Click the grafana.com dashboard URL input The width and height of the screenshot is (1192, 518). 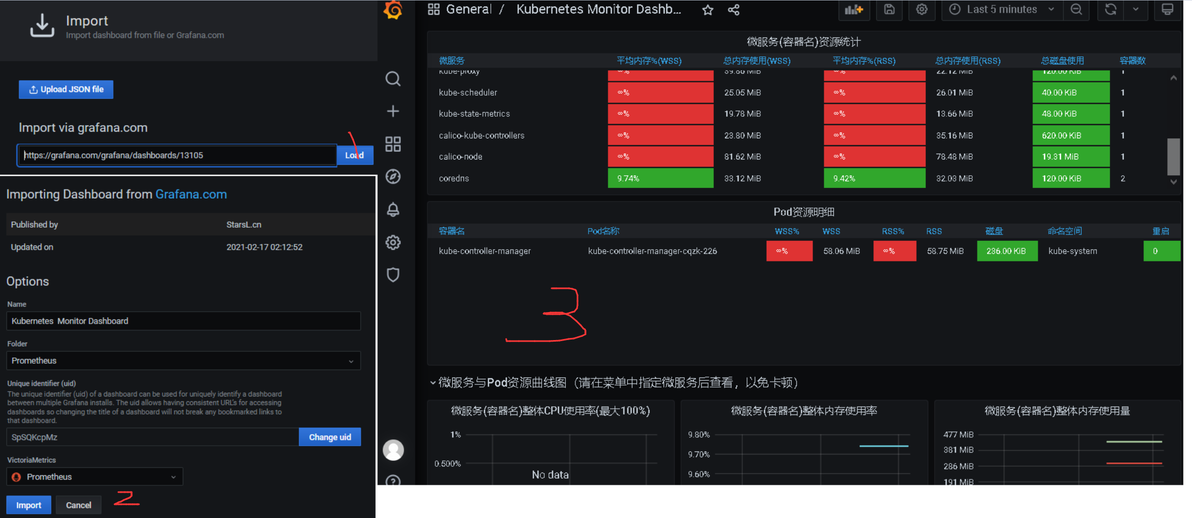[x=177, y=155]
